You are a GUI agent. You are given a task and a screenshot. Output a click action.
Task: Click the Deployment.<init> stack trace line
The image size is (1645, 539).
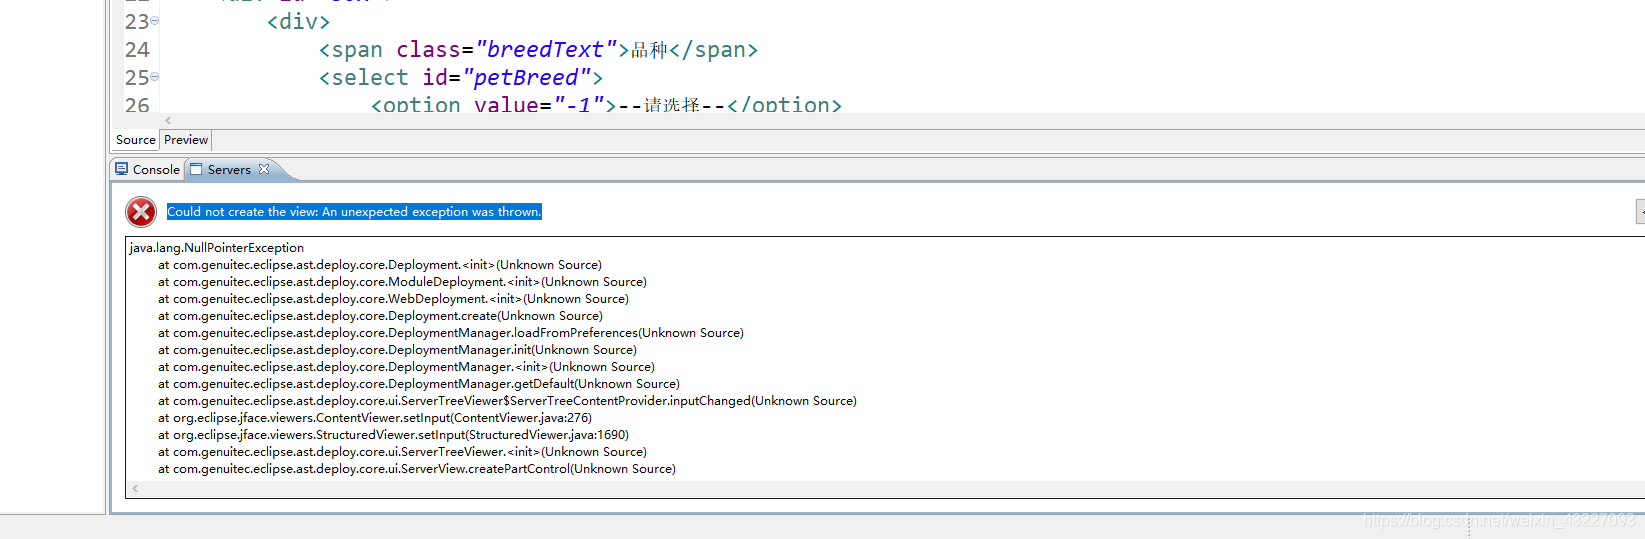tap(380, 265)
